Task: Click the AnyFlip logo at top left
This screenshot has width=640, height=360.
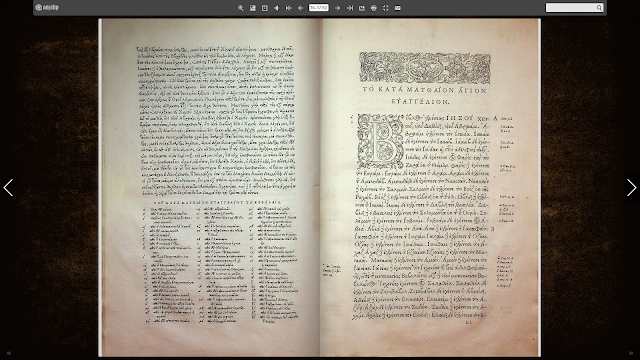Action: (x=47, y=7)
